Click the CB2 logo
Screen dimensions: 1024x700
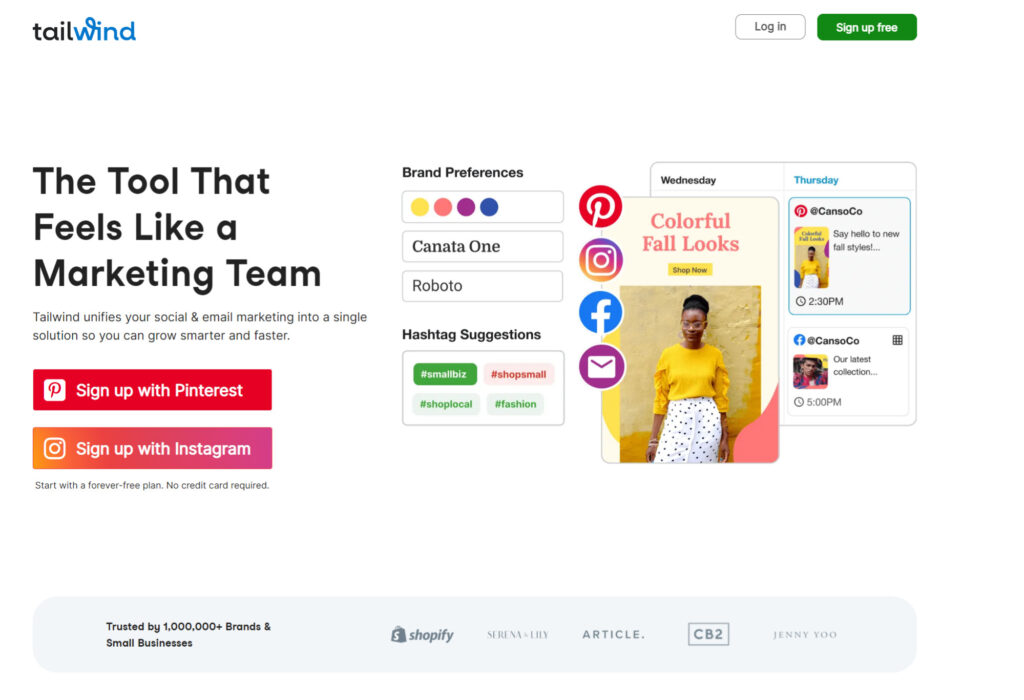click(708, 634)
